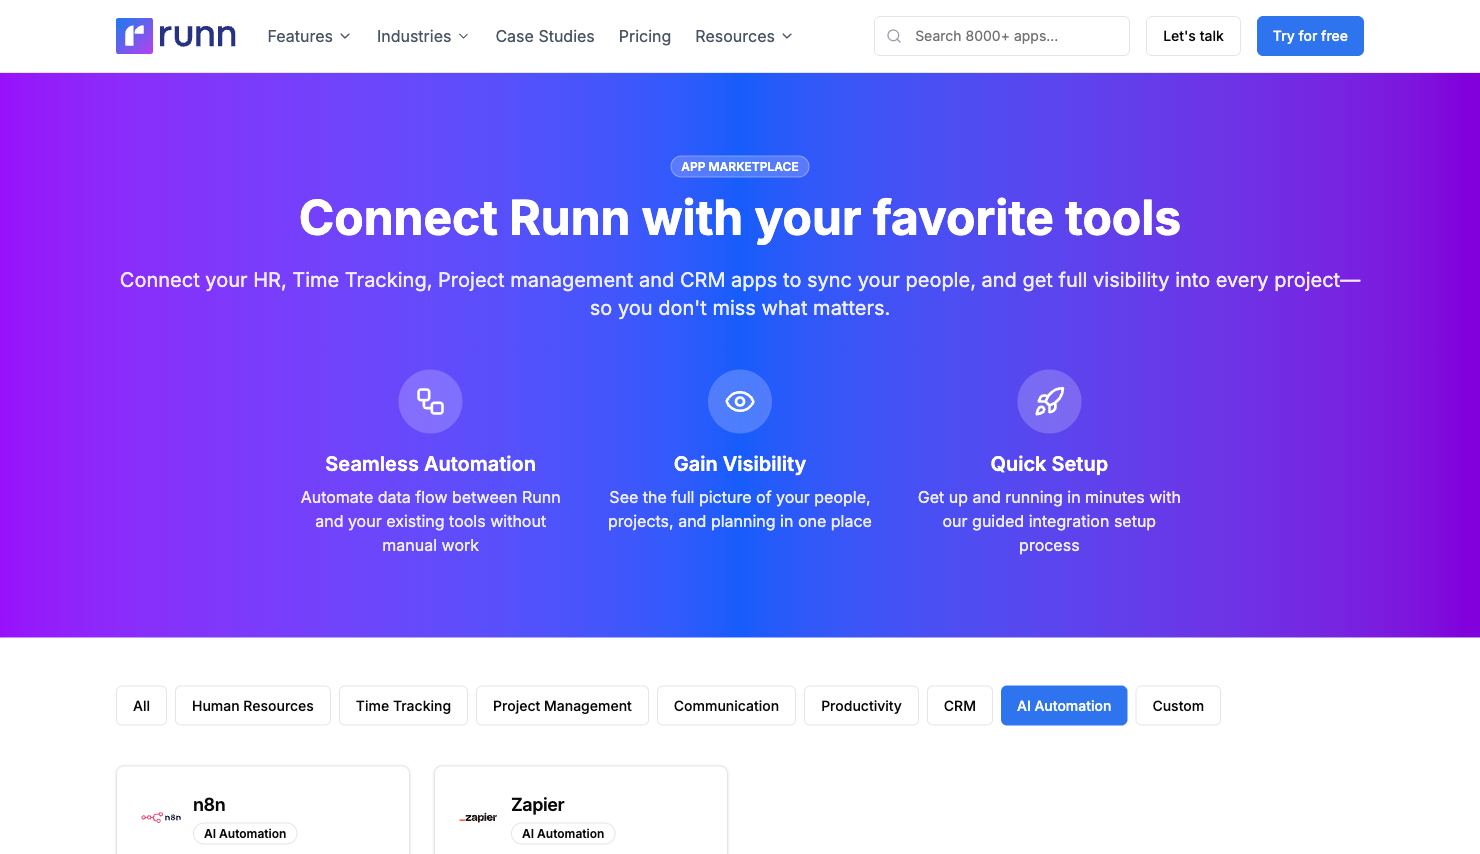Viewport: 1480px width, 854px height.
Task: Open the Case Studies page
Action: point(545,36)
